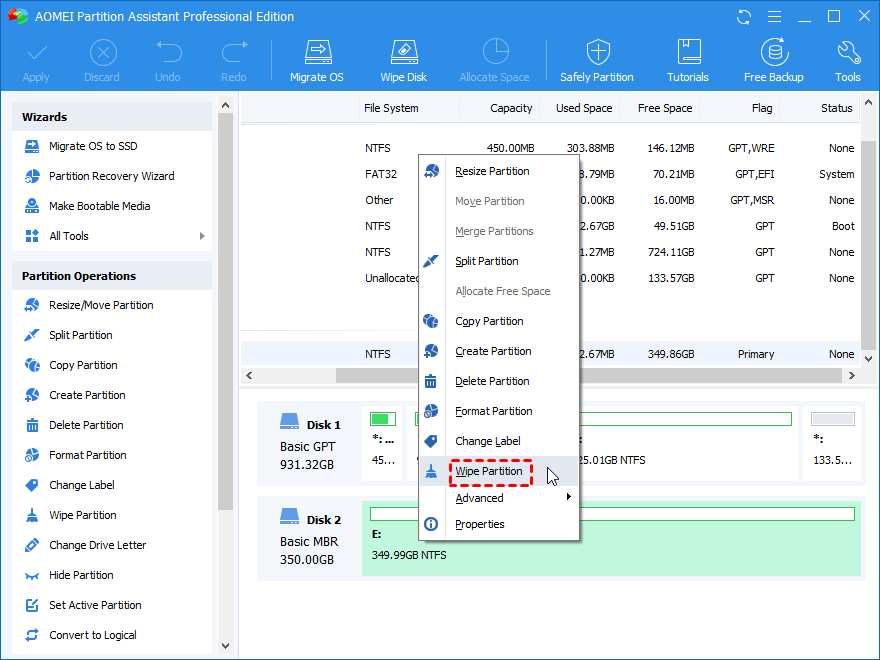The image size is (880, 660).
Task: Click the Tools wrench icon
Action: click(848, 60)
